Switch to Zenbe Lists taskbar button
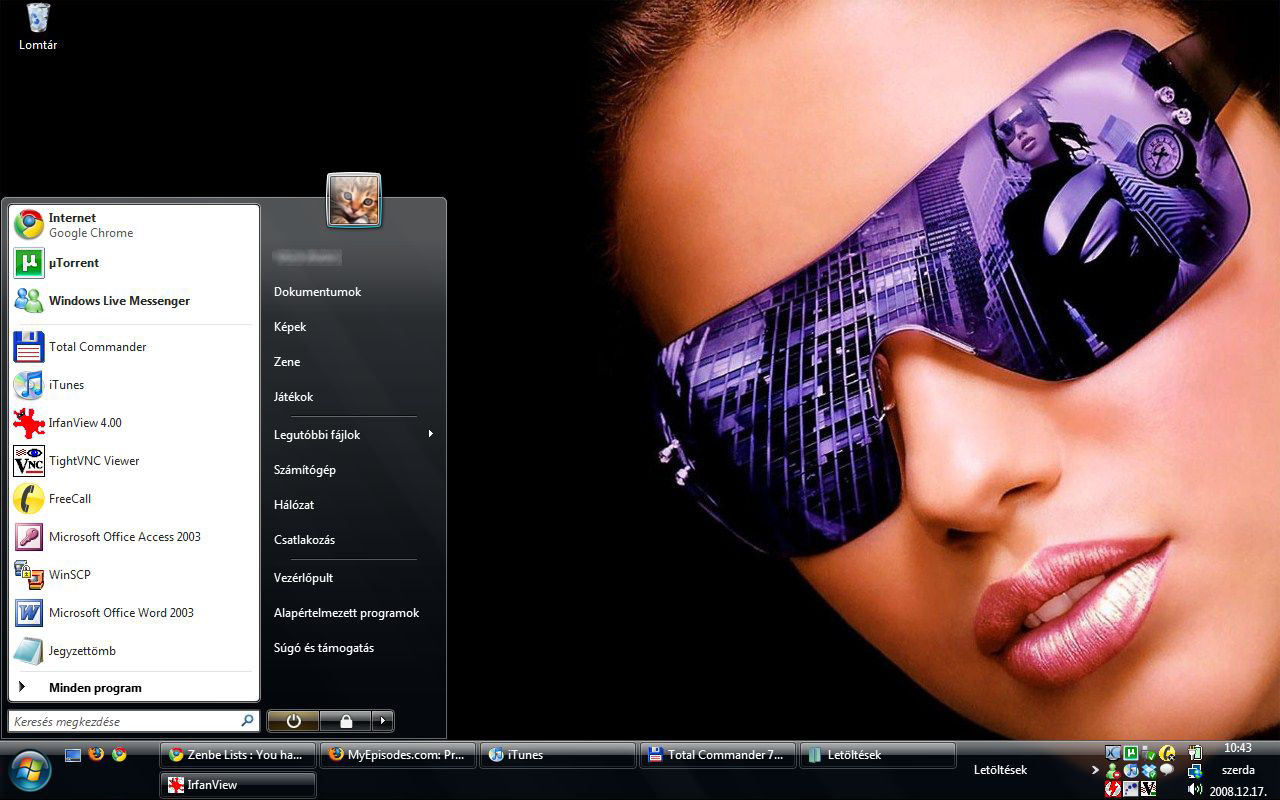 click(x=238, y=755)
